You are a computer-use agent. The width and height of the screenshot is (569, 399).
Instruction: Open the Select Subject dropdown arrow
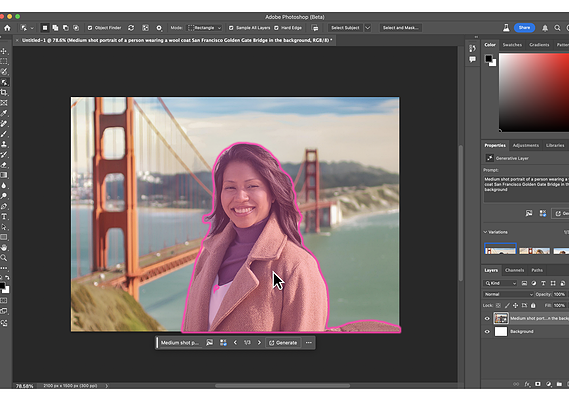[367, 28]
